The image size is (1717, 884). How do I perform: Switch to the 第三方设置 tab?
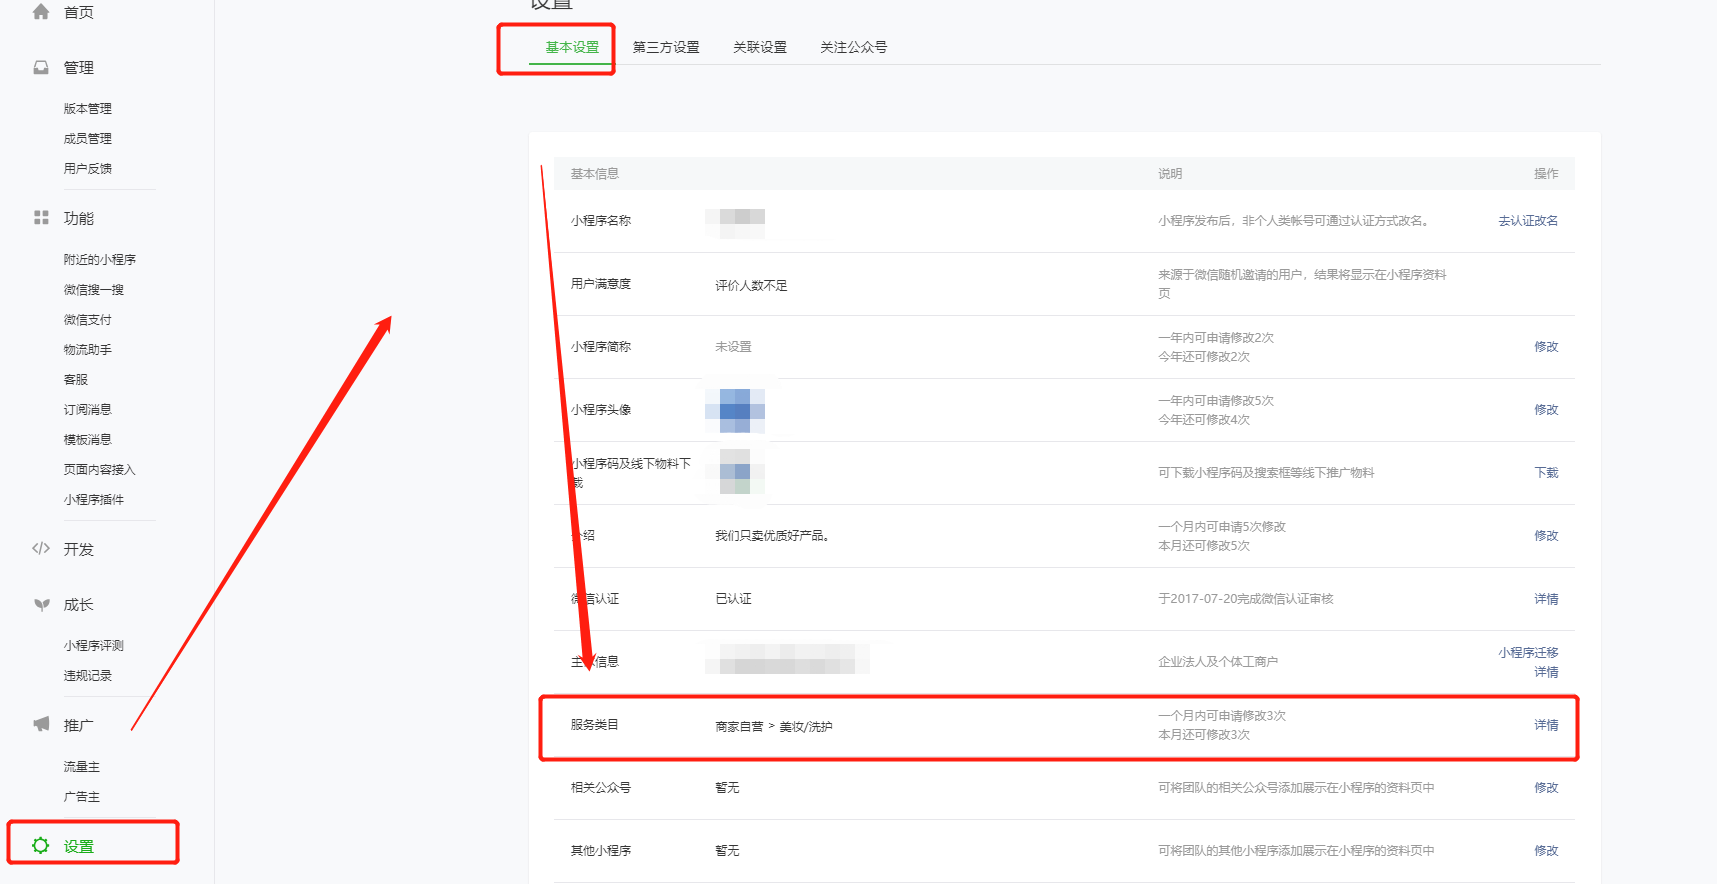tap(666, 48)
